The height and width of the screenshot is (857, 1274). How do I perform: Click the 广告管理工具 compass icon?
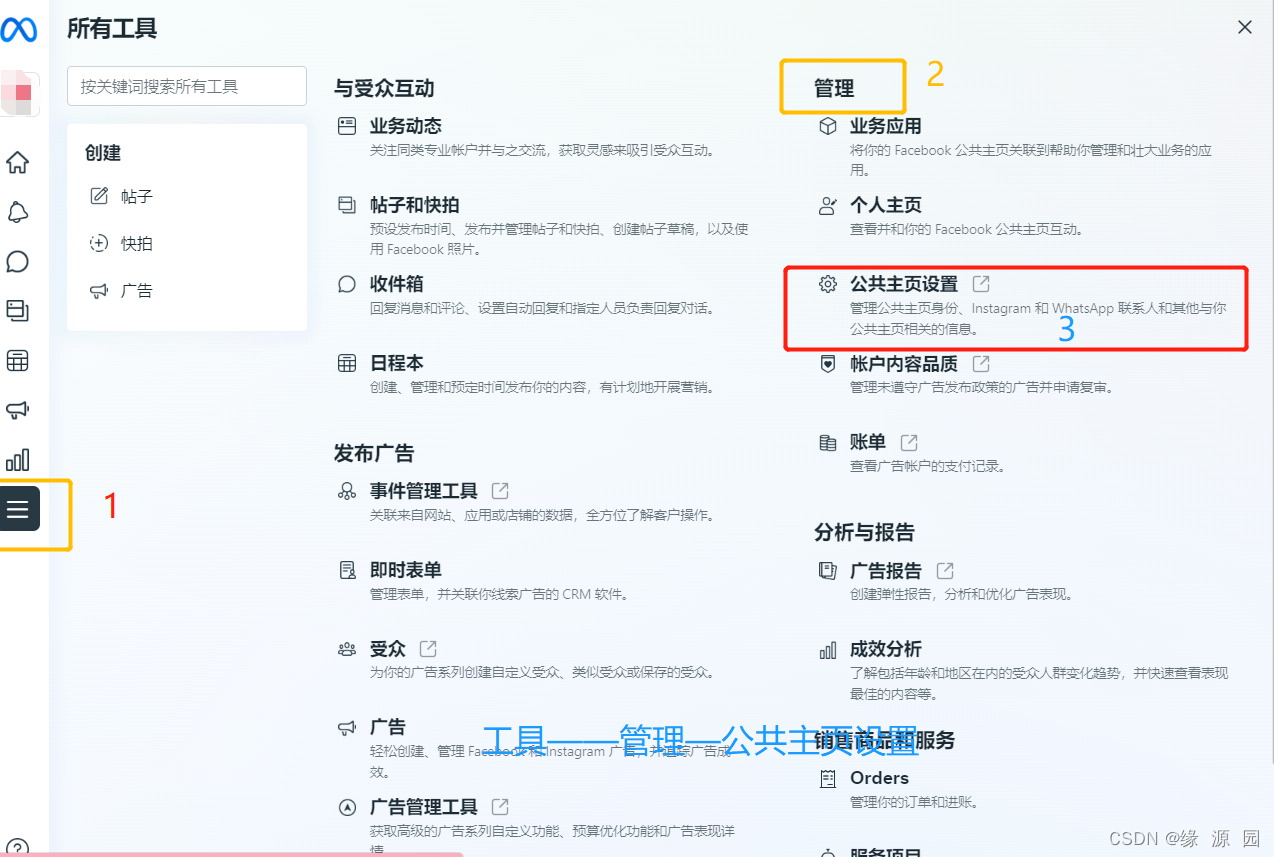(x=347, y=807)
